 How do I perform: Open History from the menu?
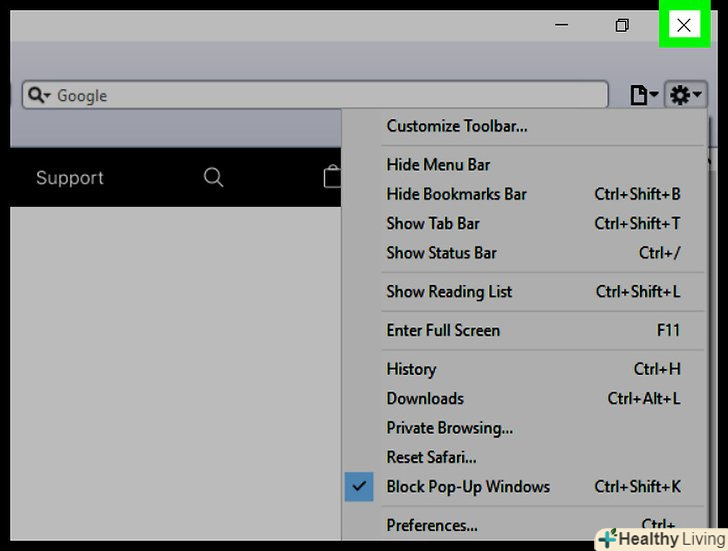(411, 369)
